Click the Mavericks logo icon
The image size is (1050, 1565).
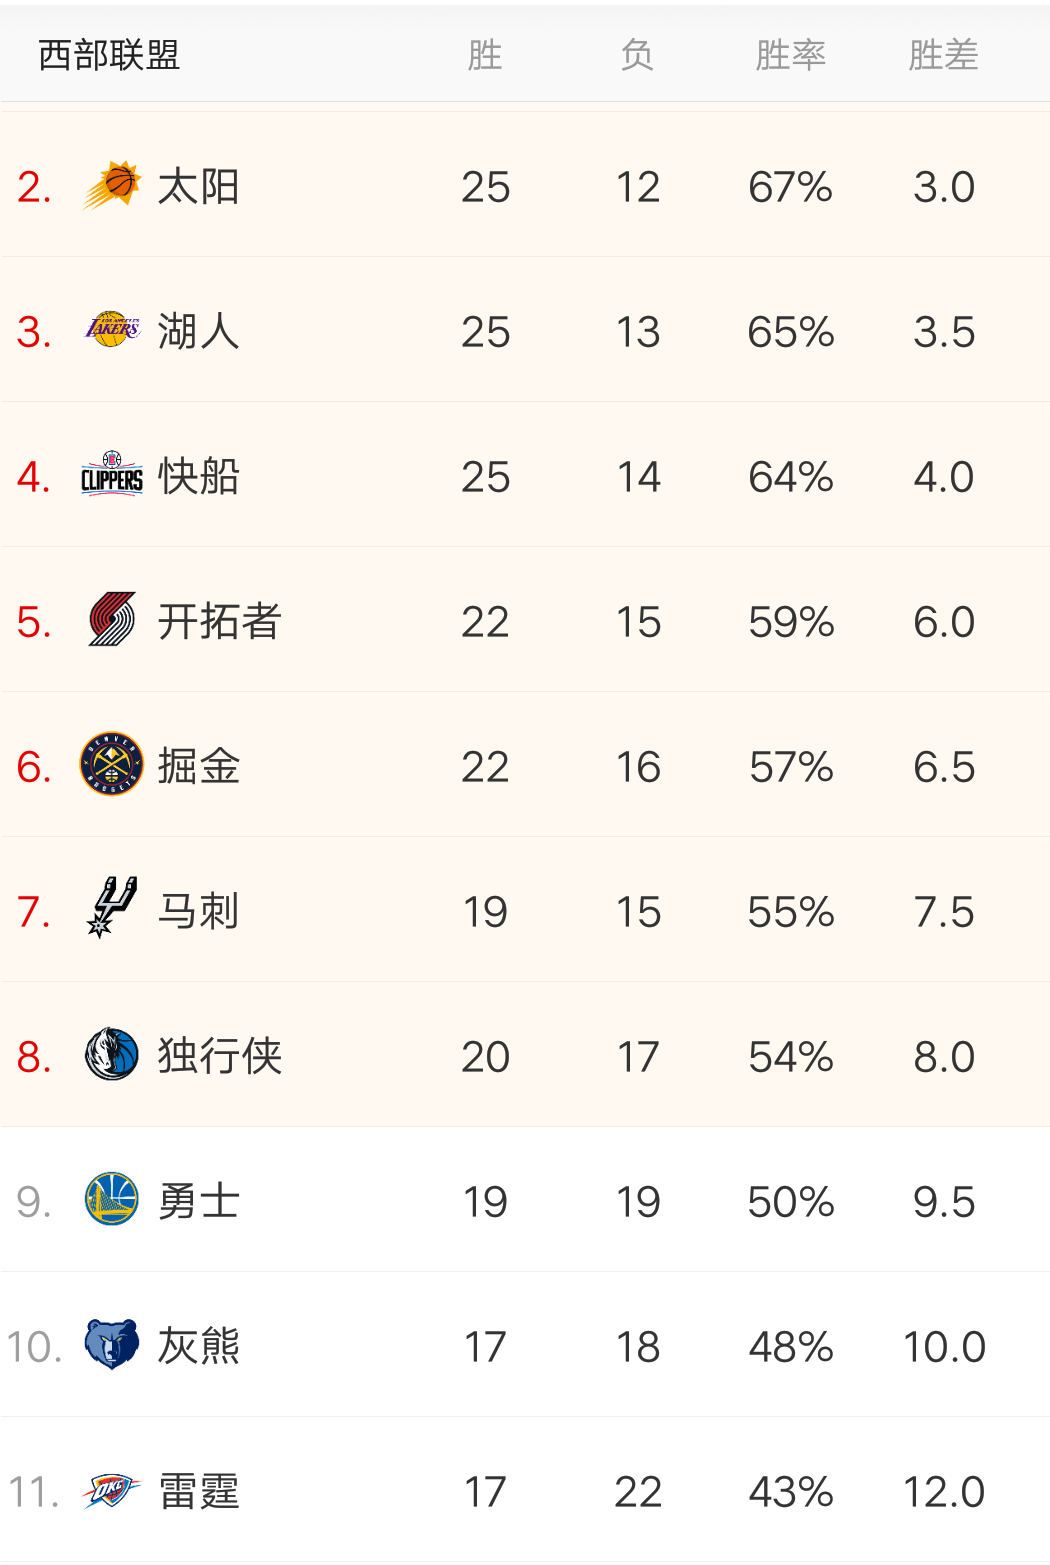point(112,1055)
